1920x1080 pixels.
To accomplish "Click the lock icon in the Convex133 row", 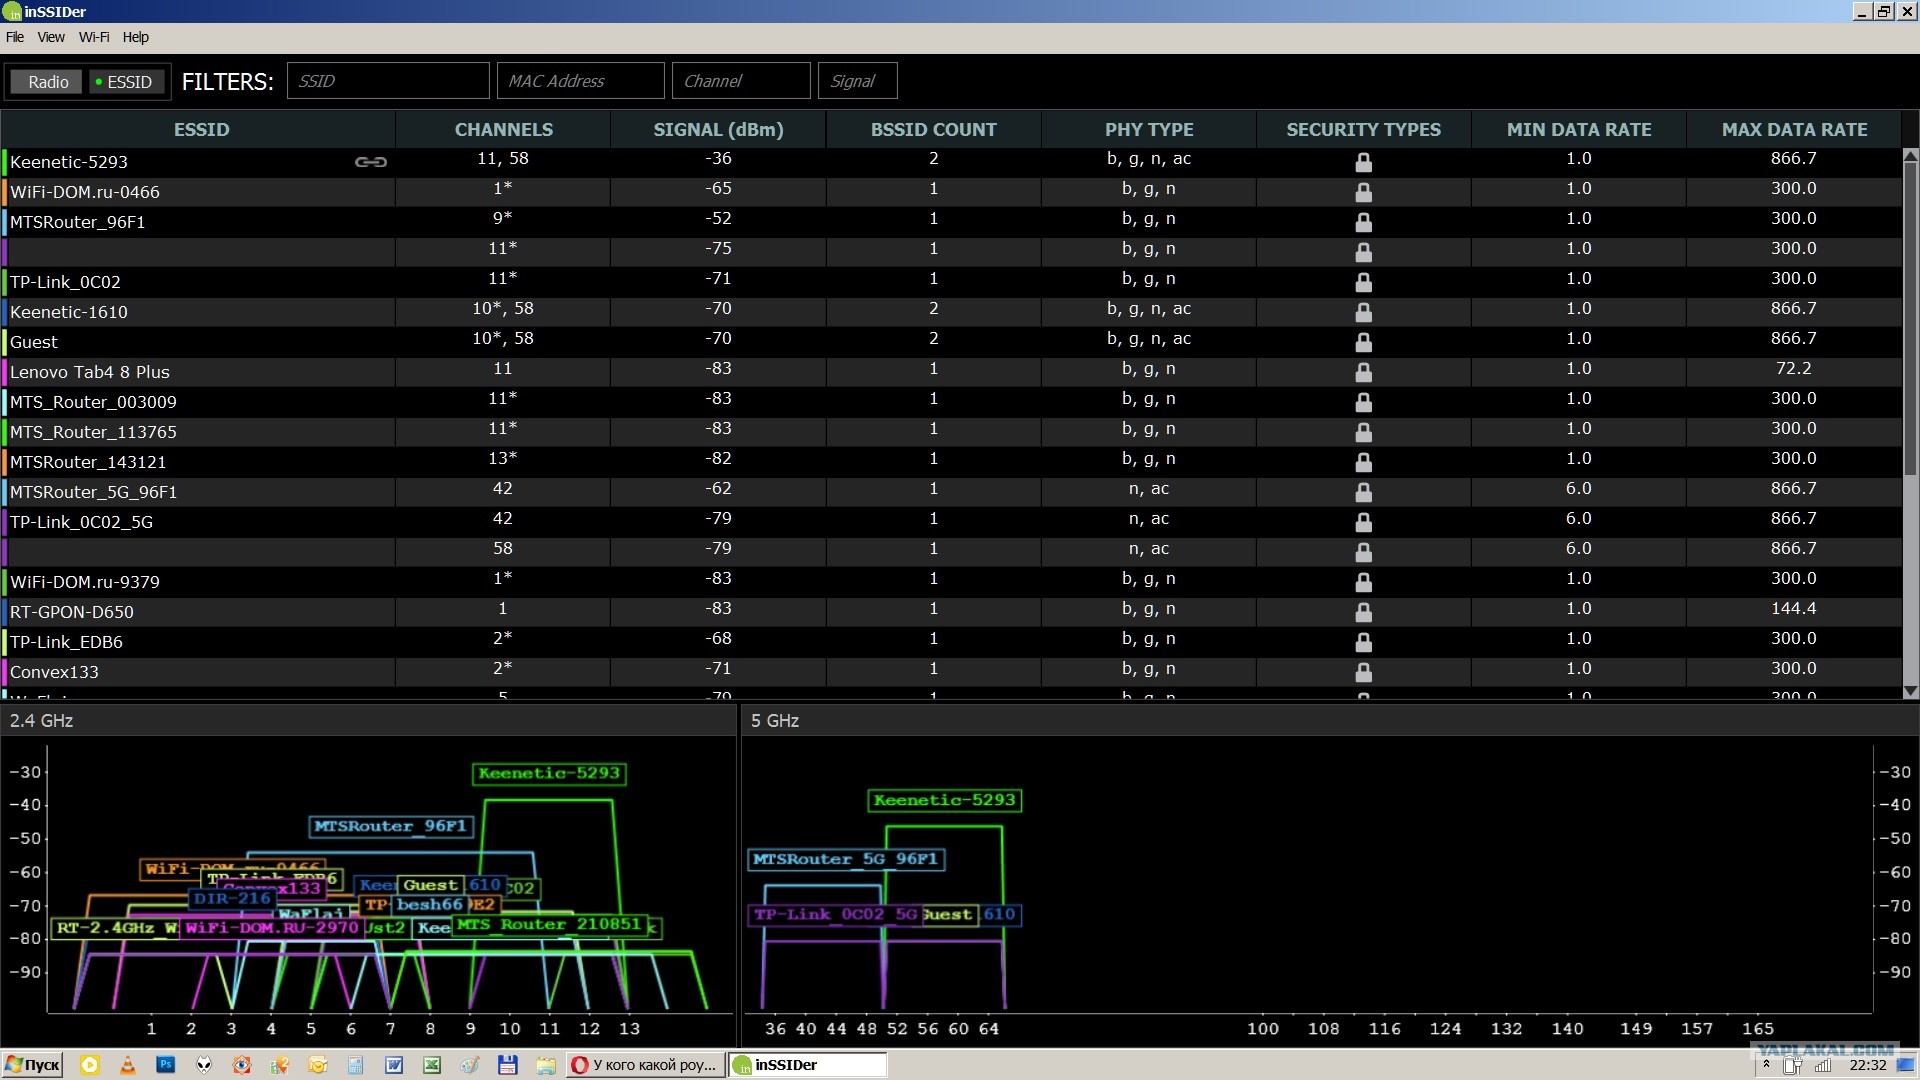I will (x=1363, y=672).
